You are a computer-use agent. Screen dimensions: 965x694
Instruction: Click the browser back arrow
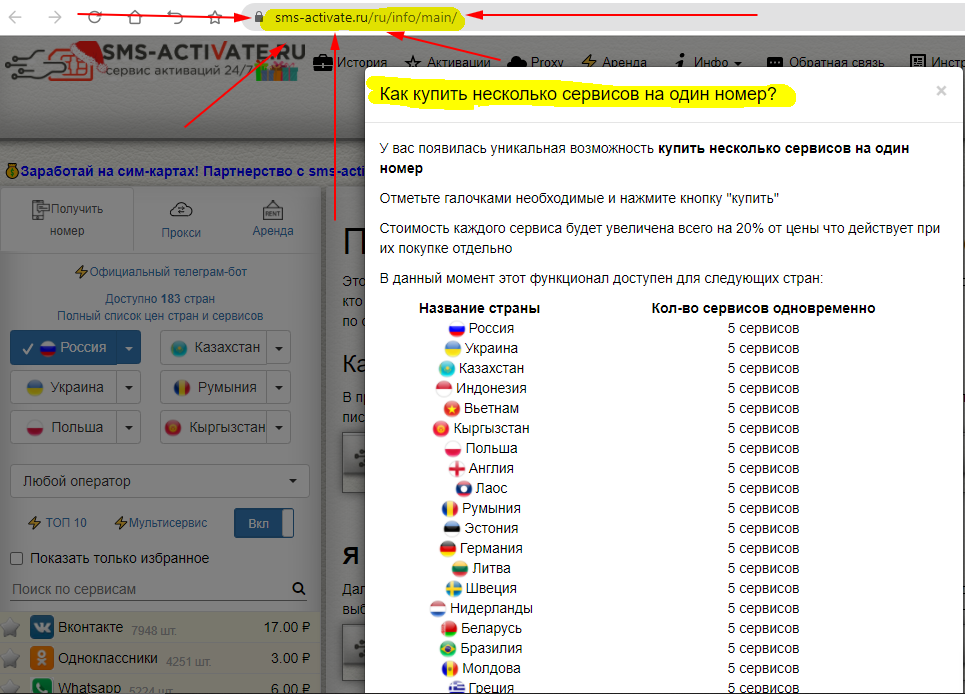[x=15, y=17]
